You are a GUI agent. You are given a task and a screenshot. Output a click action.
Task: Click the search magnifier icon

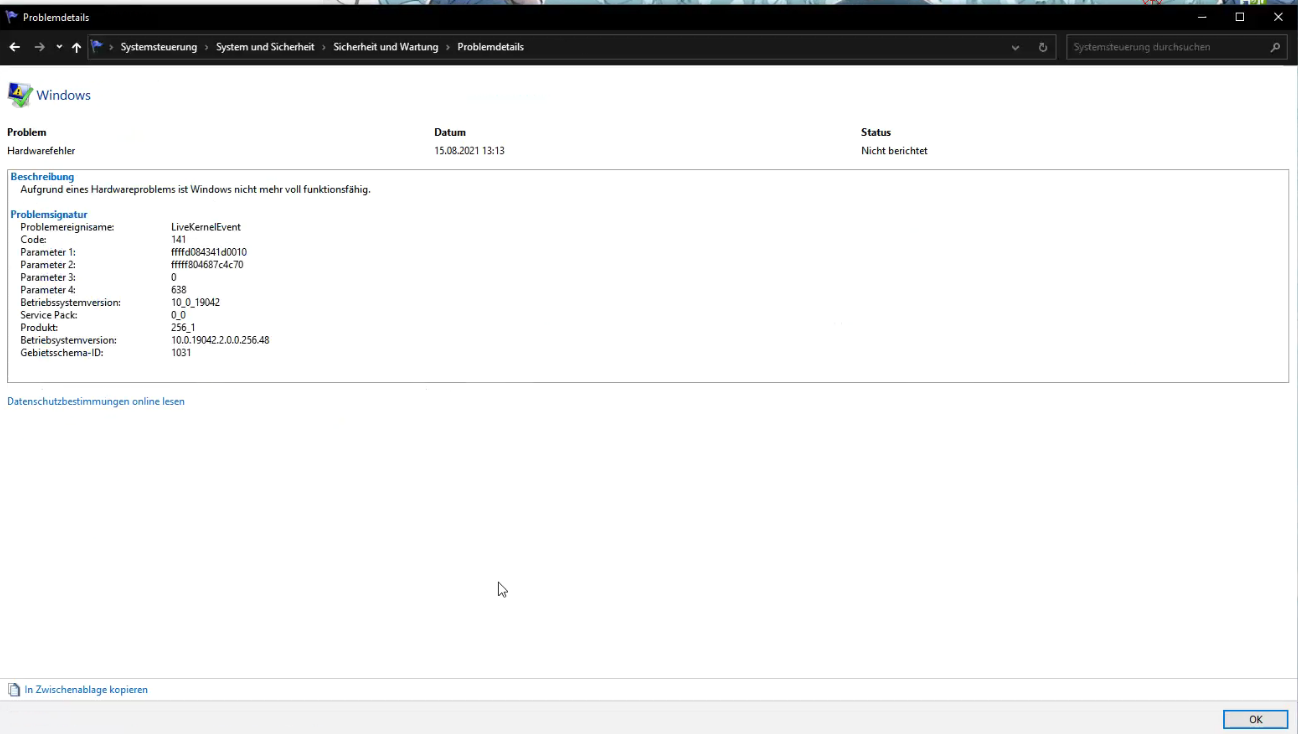[x=1275, y=47]
